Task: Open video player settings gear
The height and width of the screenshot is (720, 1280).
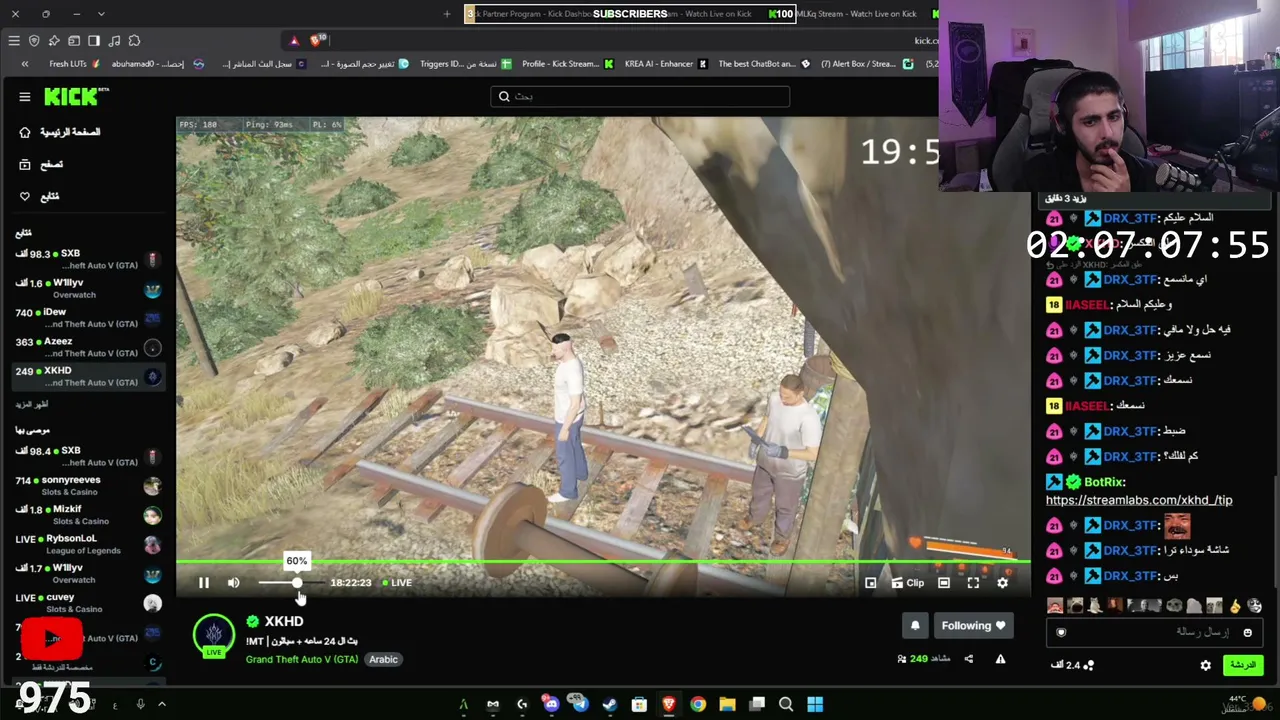Action: (x=1002, y=583)
